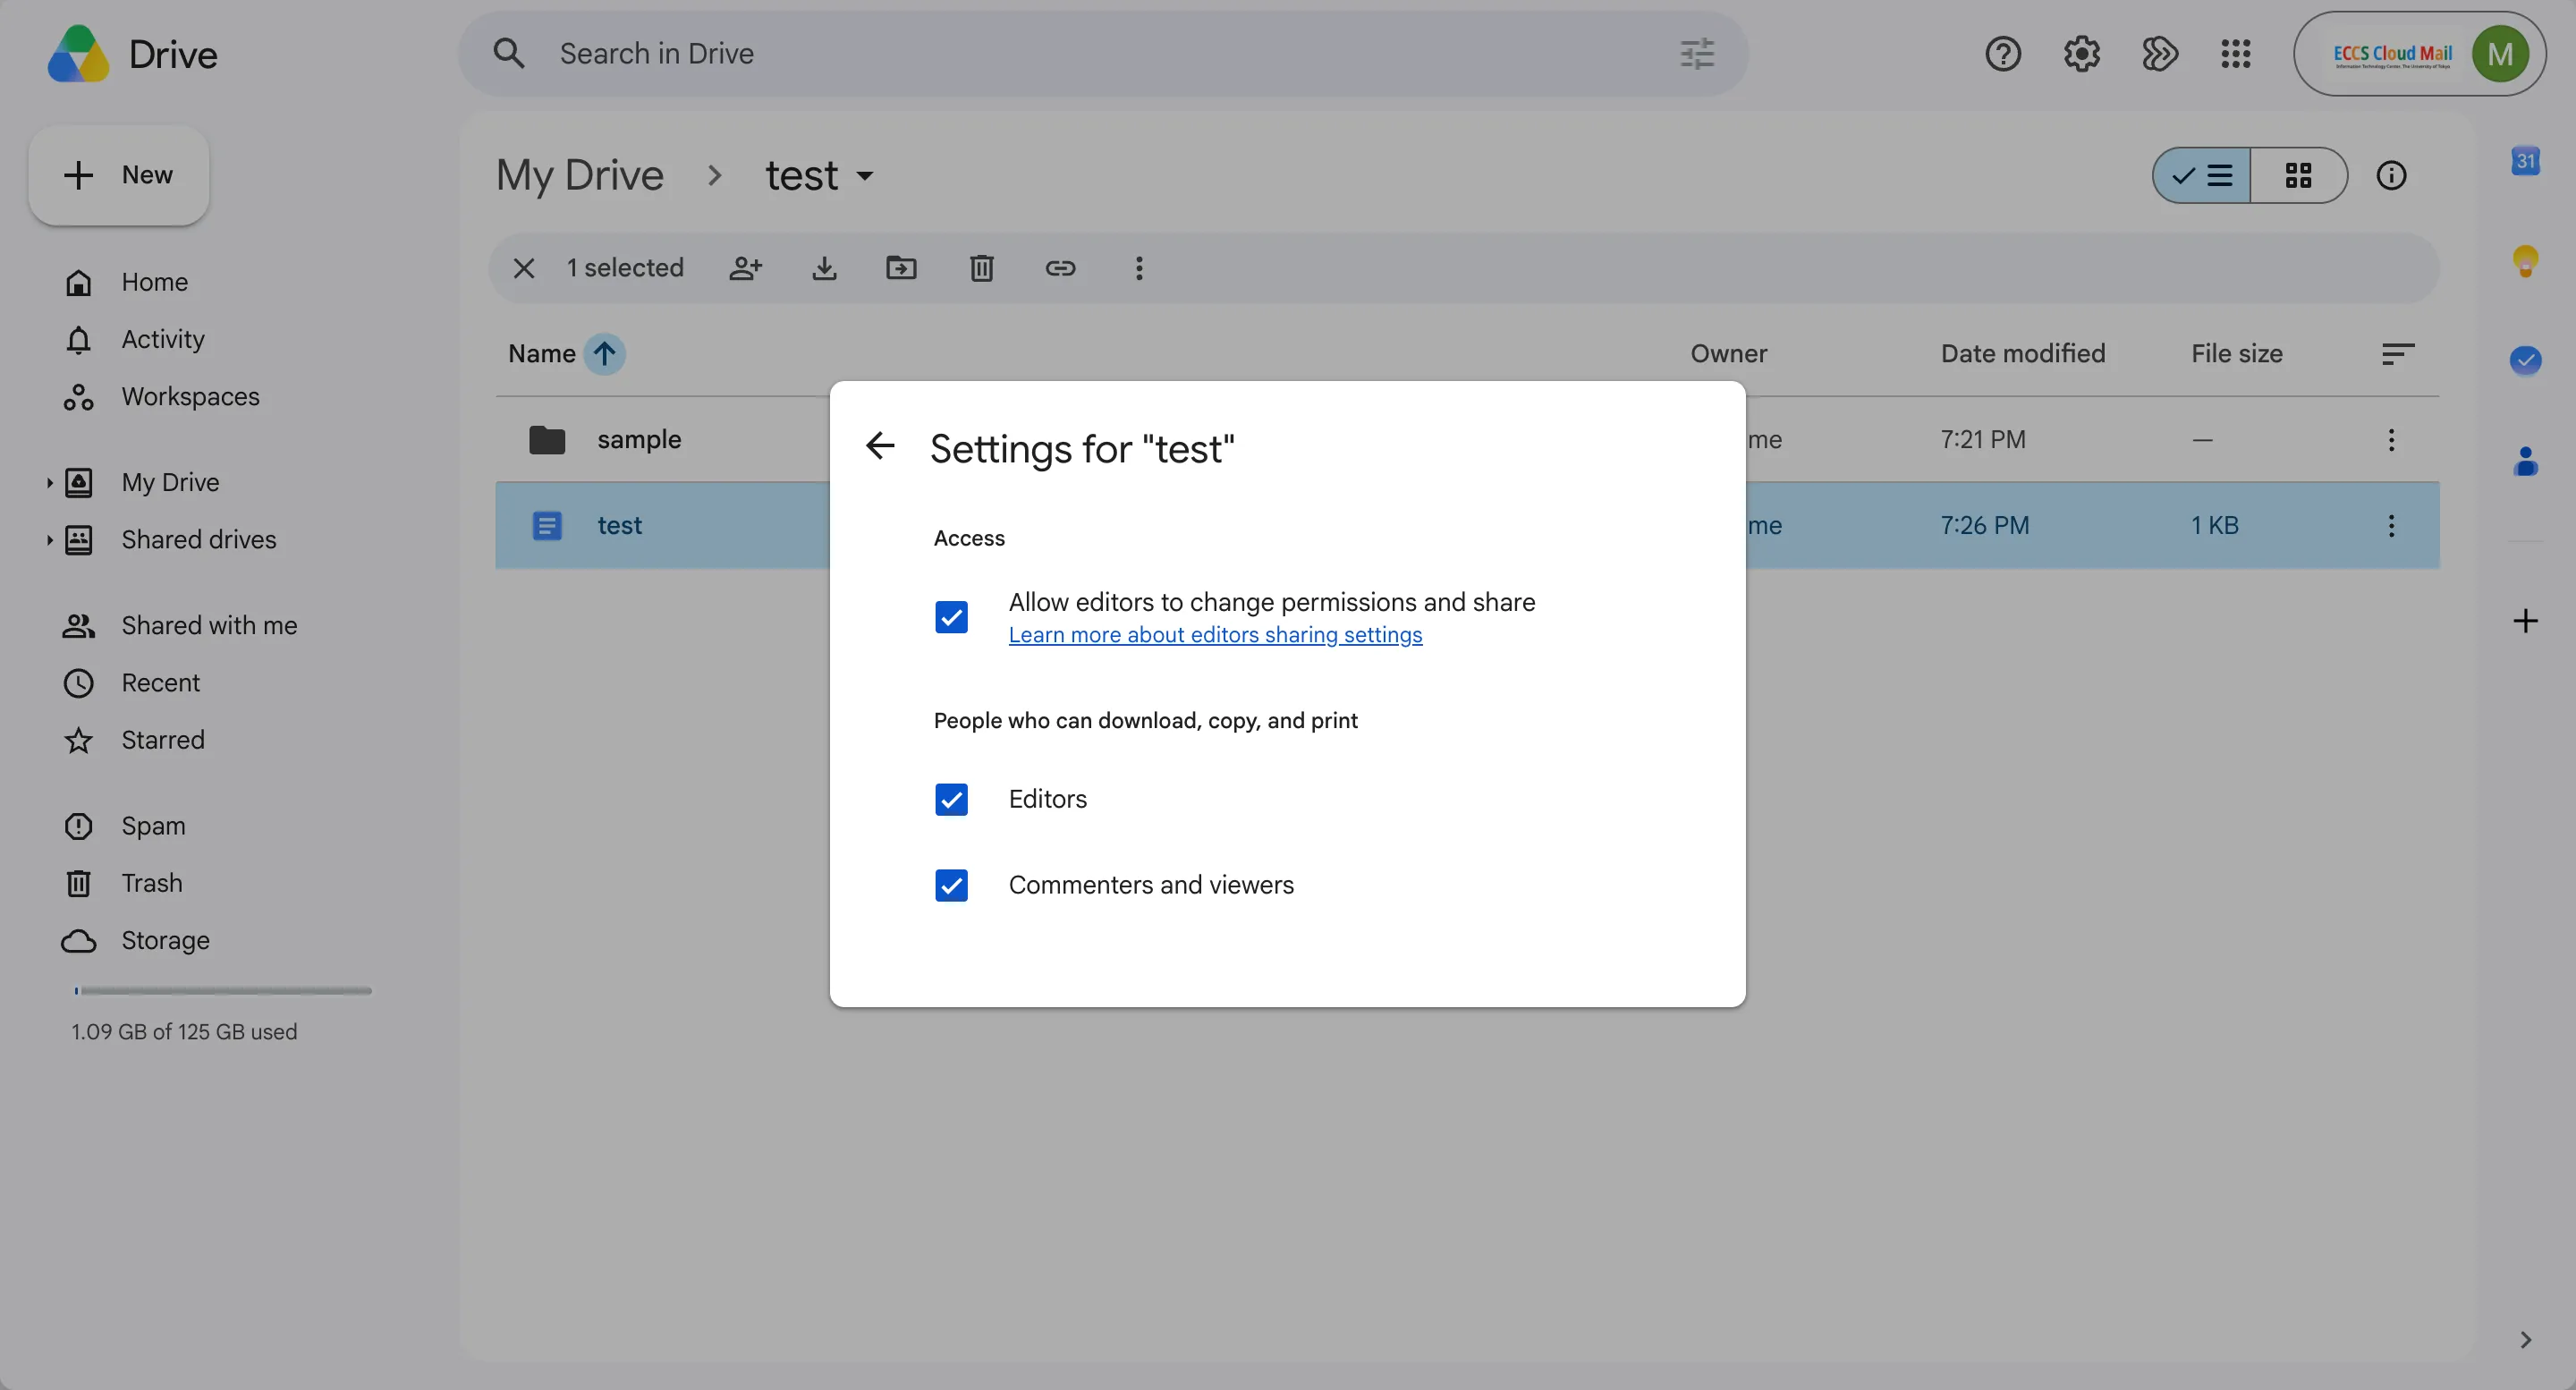Click the File size column header
This screenshot has height=1390, width=2576.
pyautogui.click(x=2236, y=353)
